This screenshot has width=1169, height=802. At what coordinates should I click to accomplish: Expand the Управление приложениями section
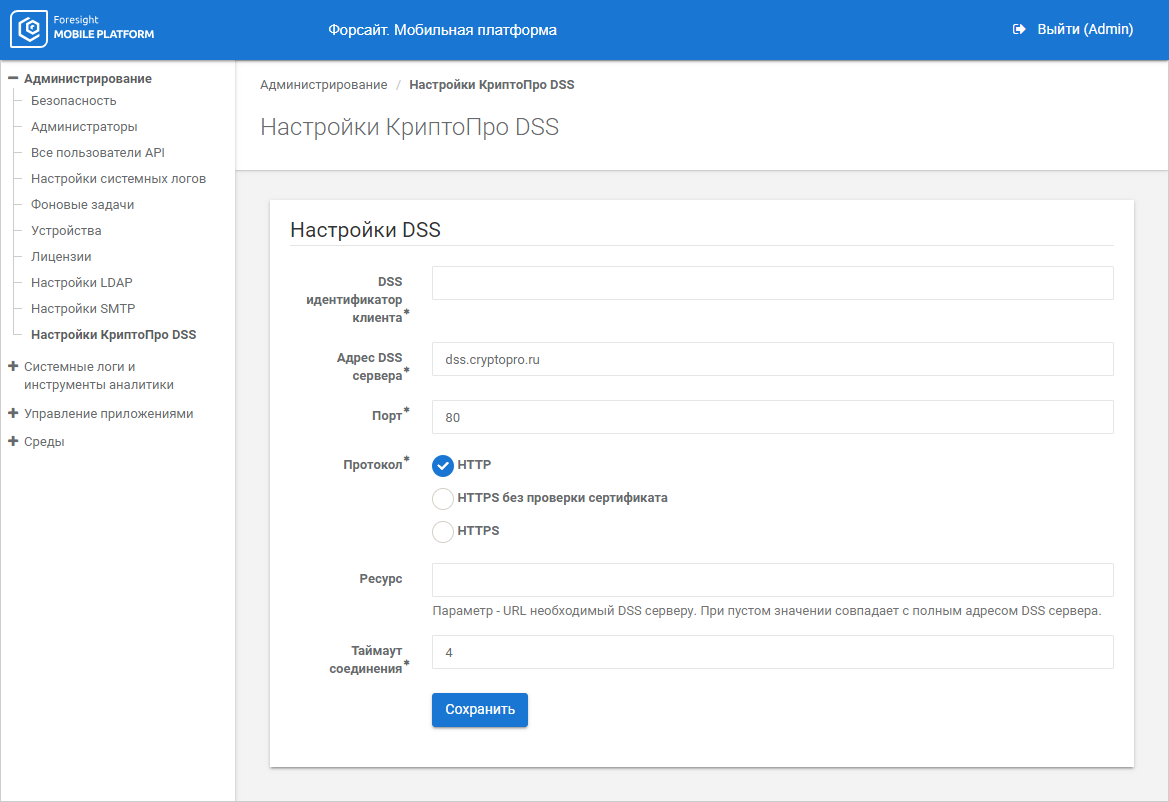[x=13, y=413]
